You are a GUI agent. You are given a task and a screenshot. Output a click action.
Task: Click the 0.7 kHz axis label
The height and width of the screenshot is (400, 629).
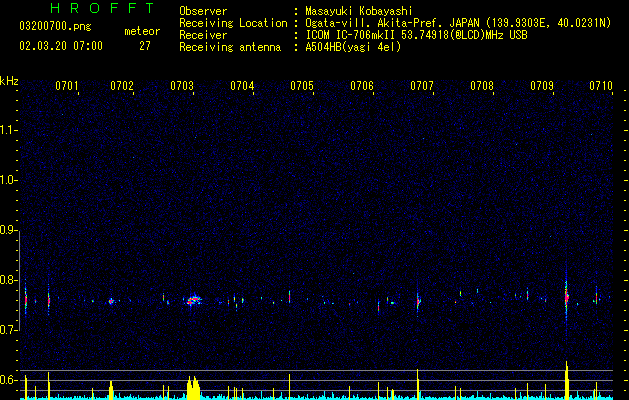pyautogui.click(x=8, y=330)
